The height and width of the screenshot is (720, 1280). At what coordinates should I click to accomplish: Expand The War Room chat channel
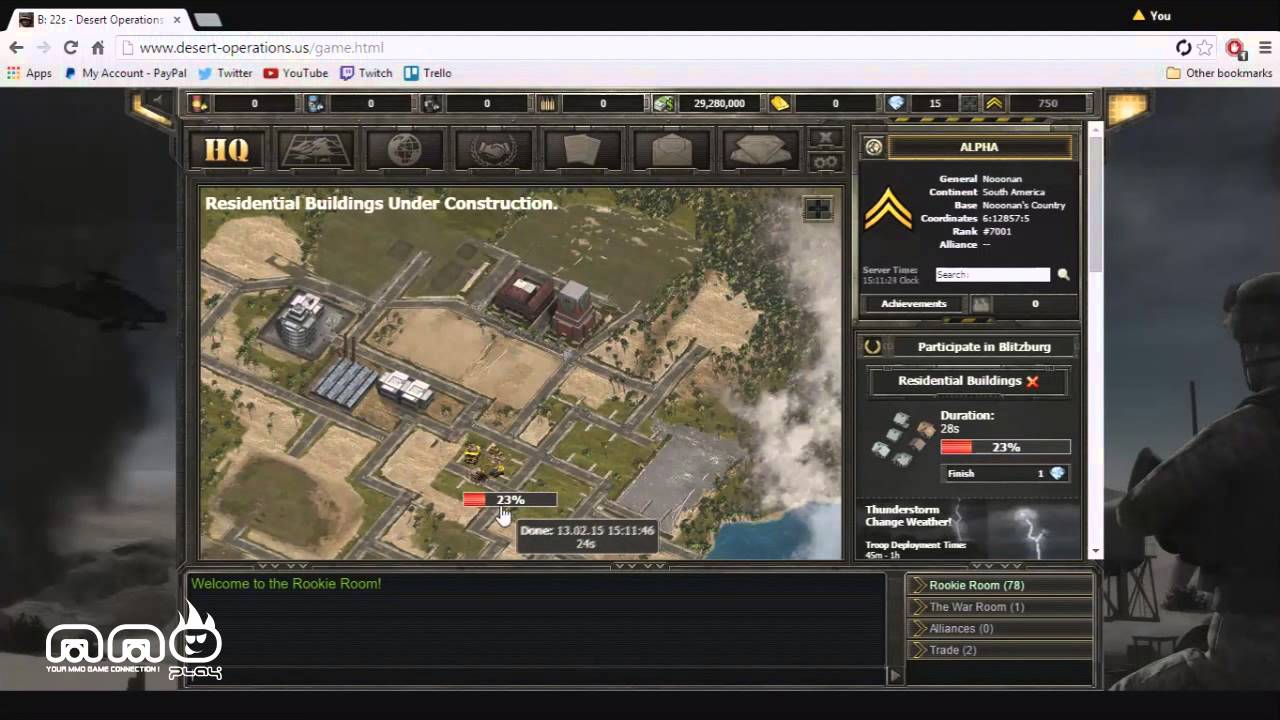[x=999, y=607]
